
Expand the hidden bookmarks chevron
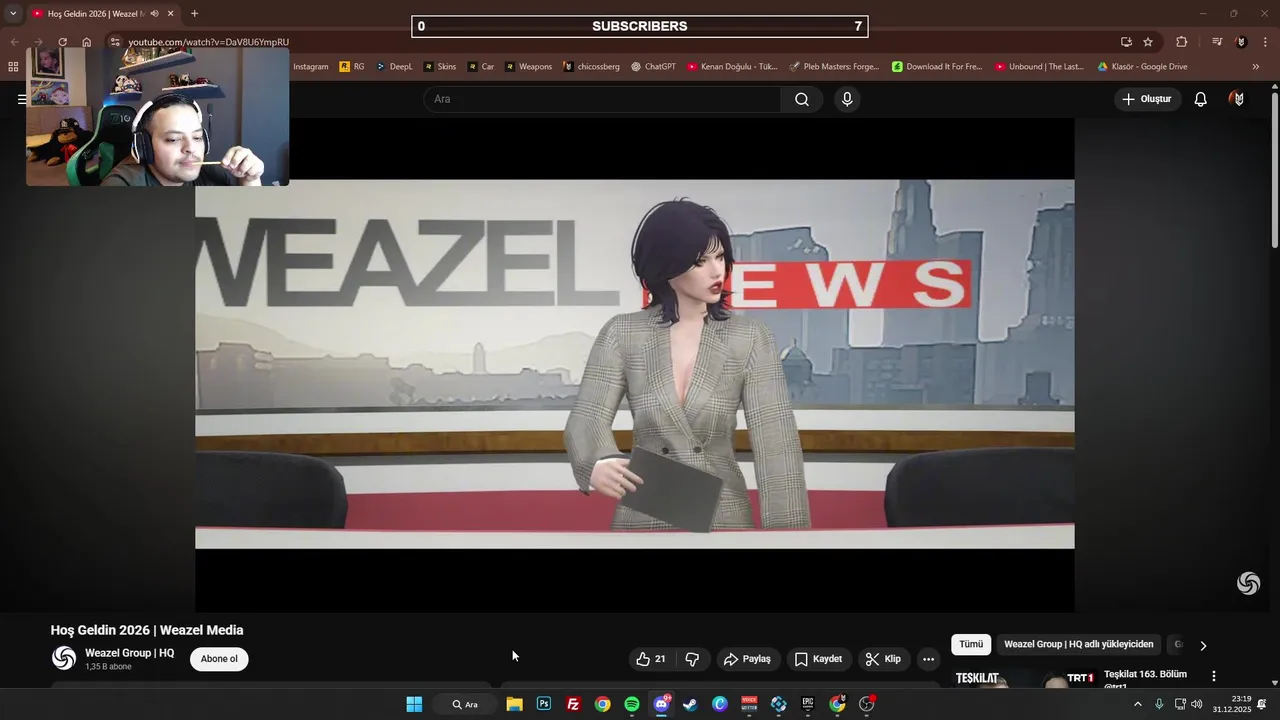(x=1256, y=67)
